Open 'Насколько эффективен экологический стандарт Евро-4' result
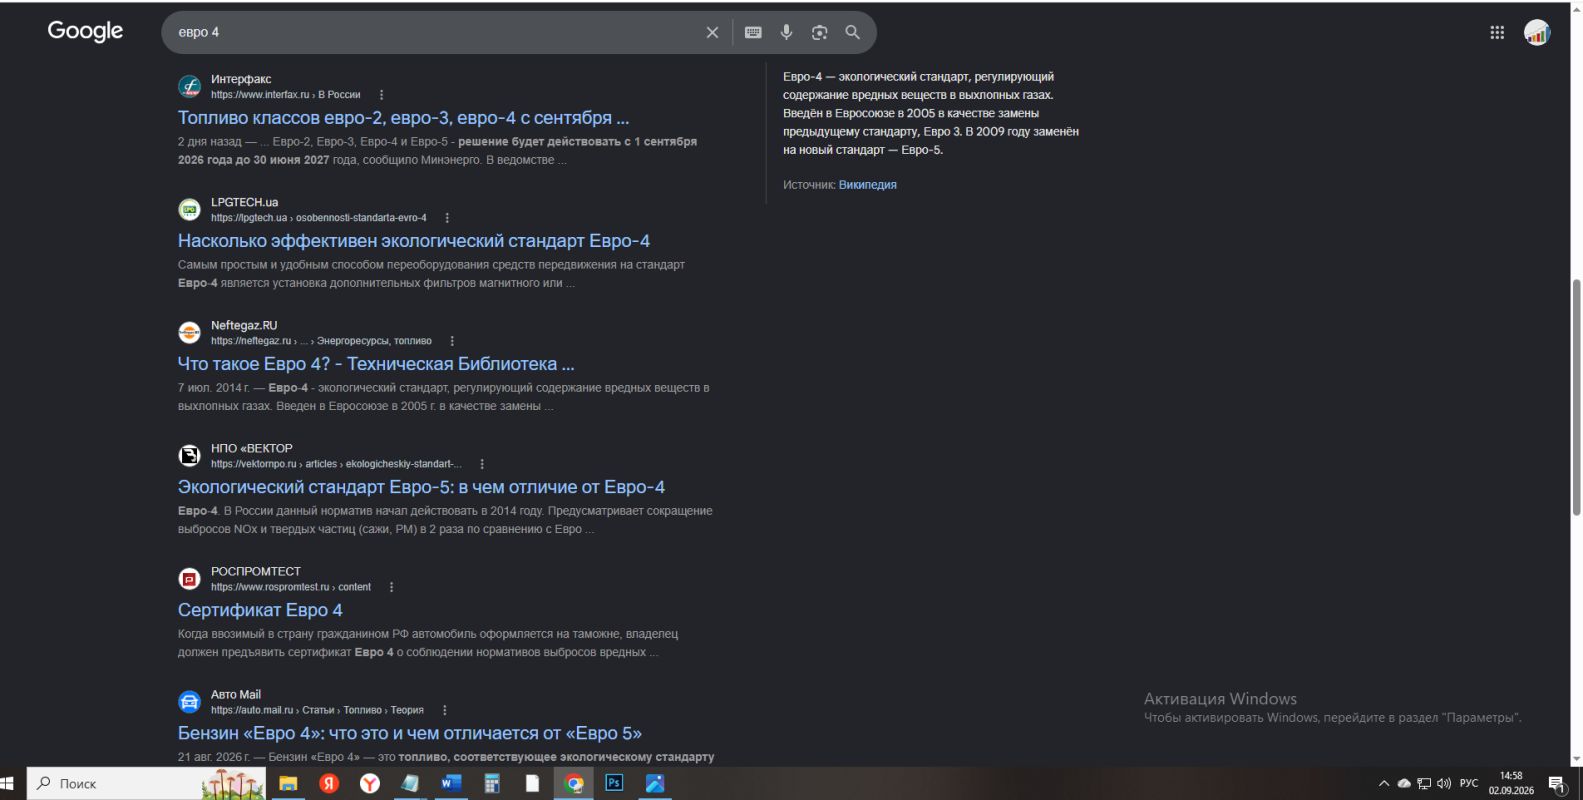Viewport: 1583px width, 800px height. (x=414, y=241)
